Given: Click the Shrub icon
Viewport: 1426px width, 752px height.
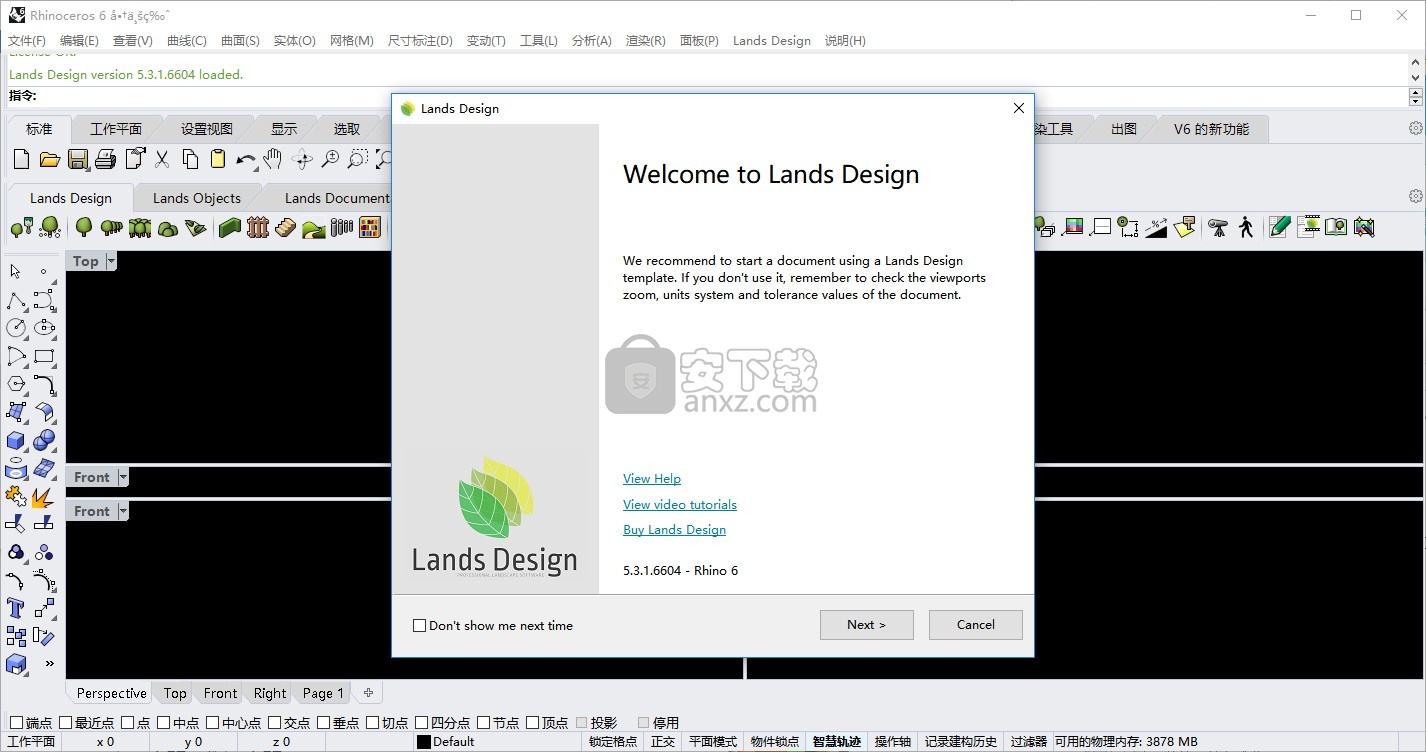Looking at the screenshot, I should pyautogui.click(x=168, y=227).
